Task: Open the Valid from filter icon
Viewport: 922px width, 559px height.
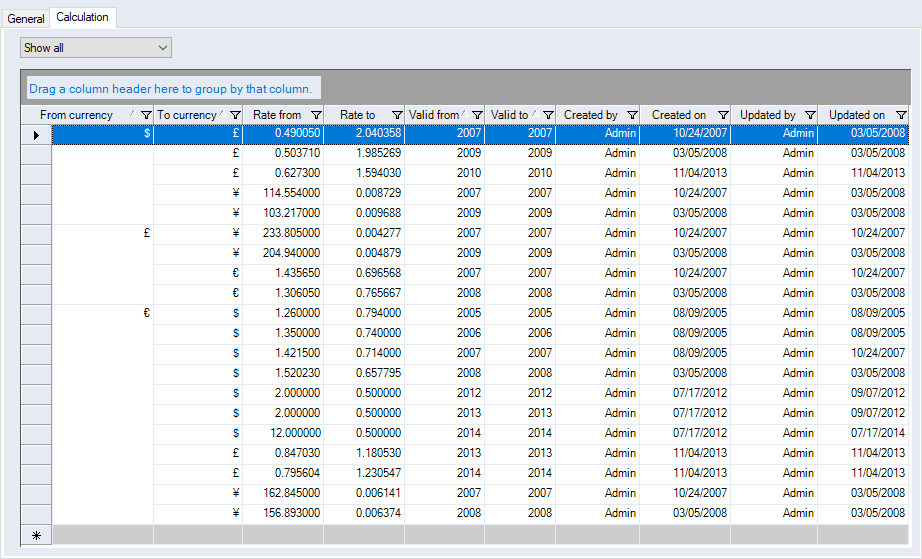Action: (x=477, y=115)
